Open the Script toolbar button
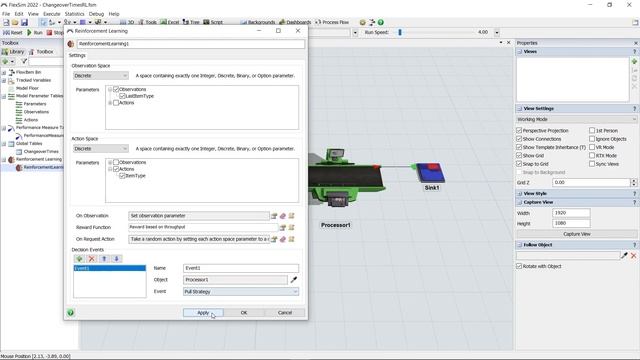This screenshot has height=360, width=640. pyautogui.click(x=213, y=22)
